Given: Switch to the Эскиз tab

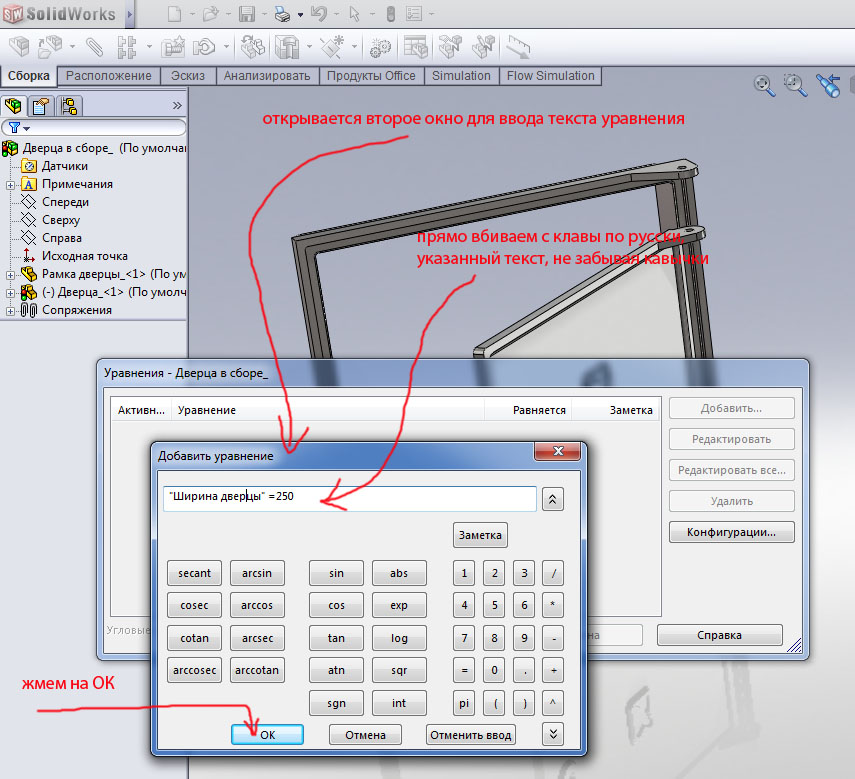Looking at the screenshot, I should pyautogui.click(x=188, y=76).
